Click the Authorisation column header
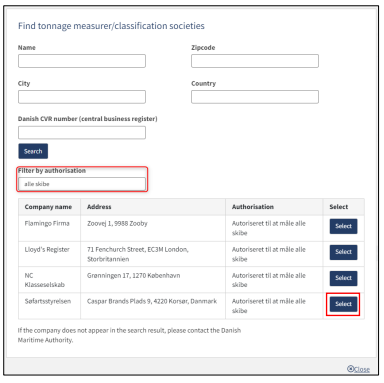The image size is (384, 383). 253,207
